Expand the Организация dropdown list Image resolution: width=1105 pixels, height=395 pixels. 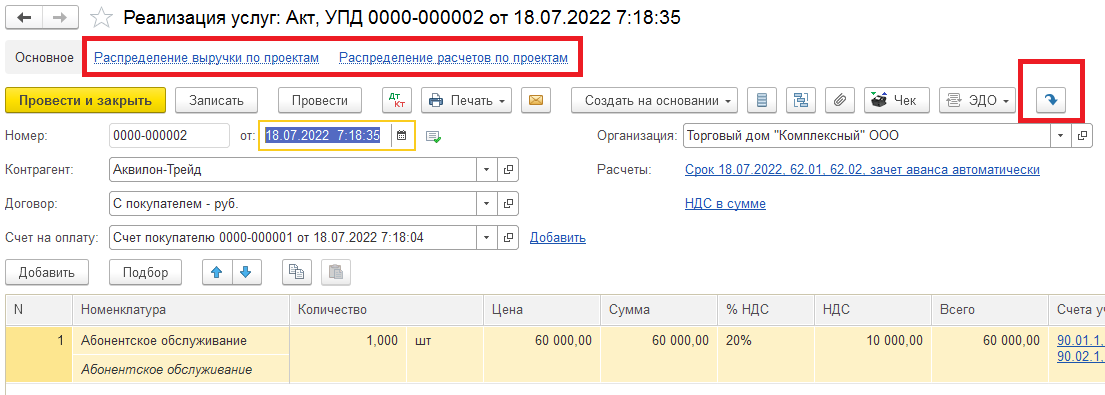[x=1060, y=136]
